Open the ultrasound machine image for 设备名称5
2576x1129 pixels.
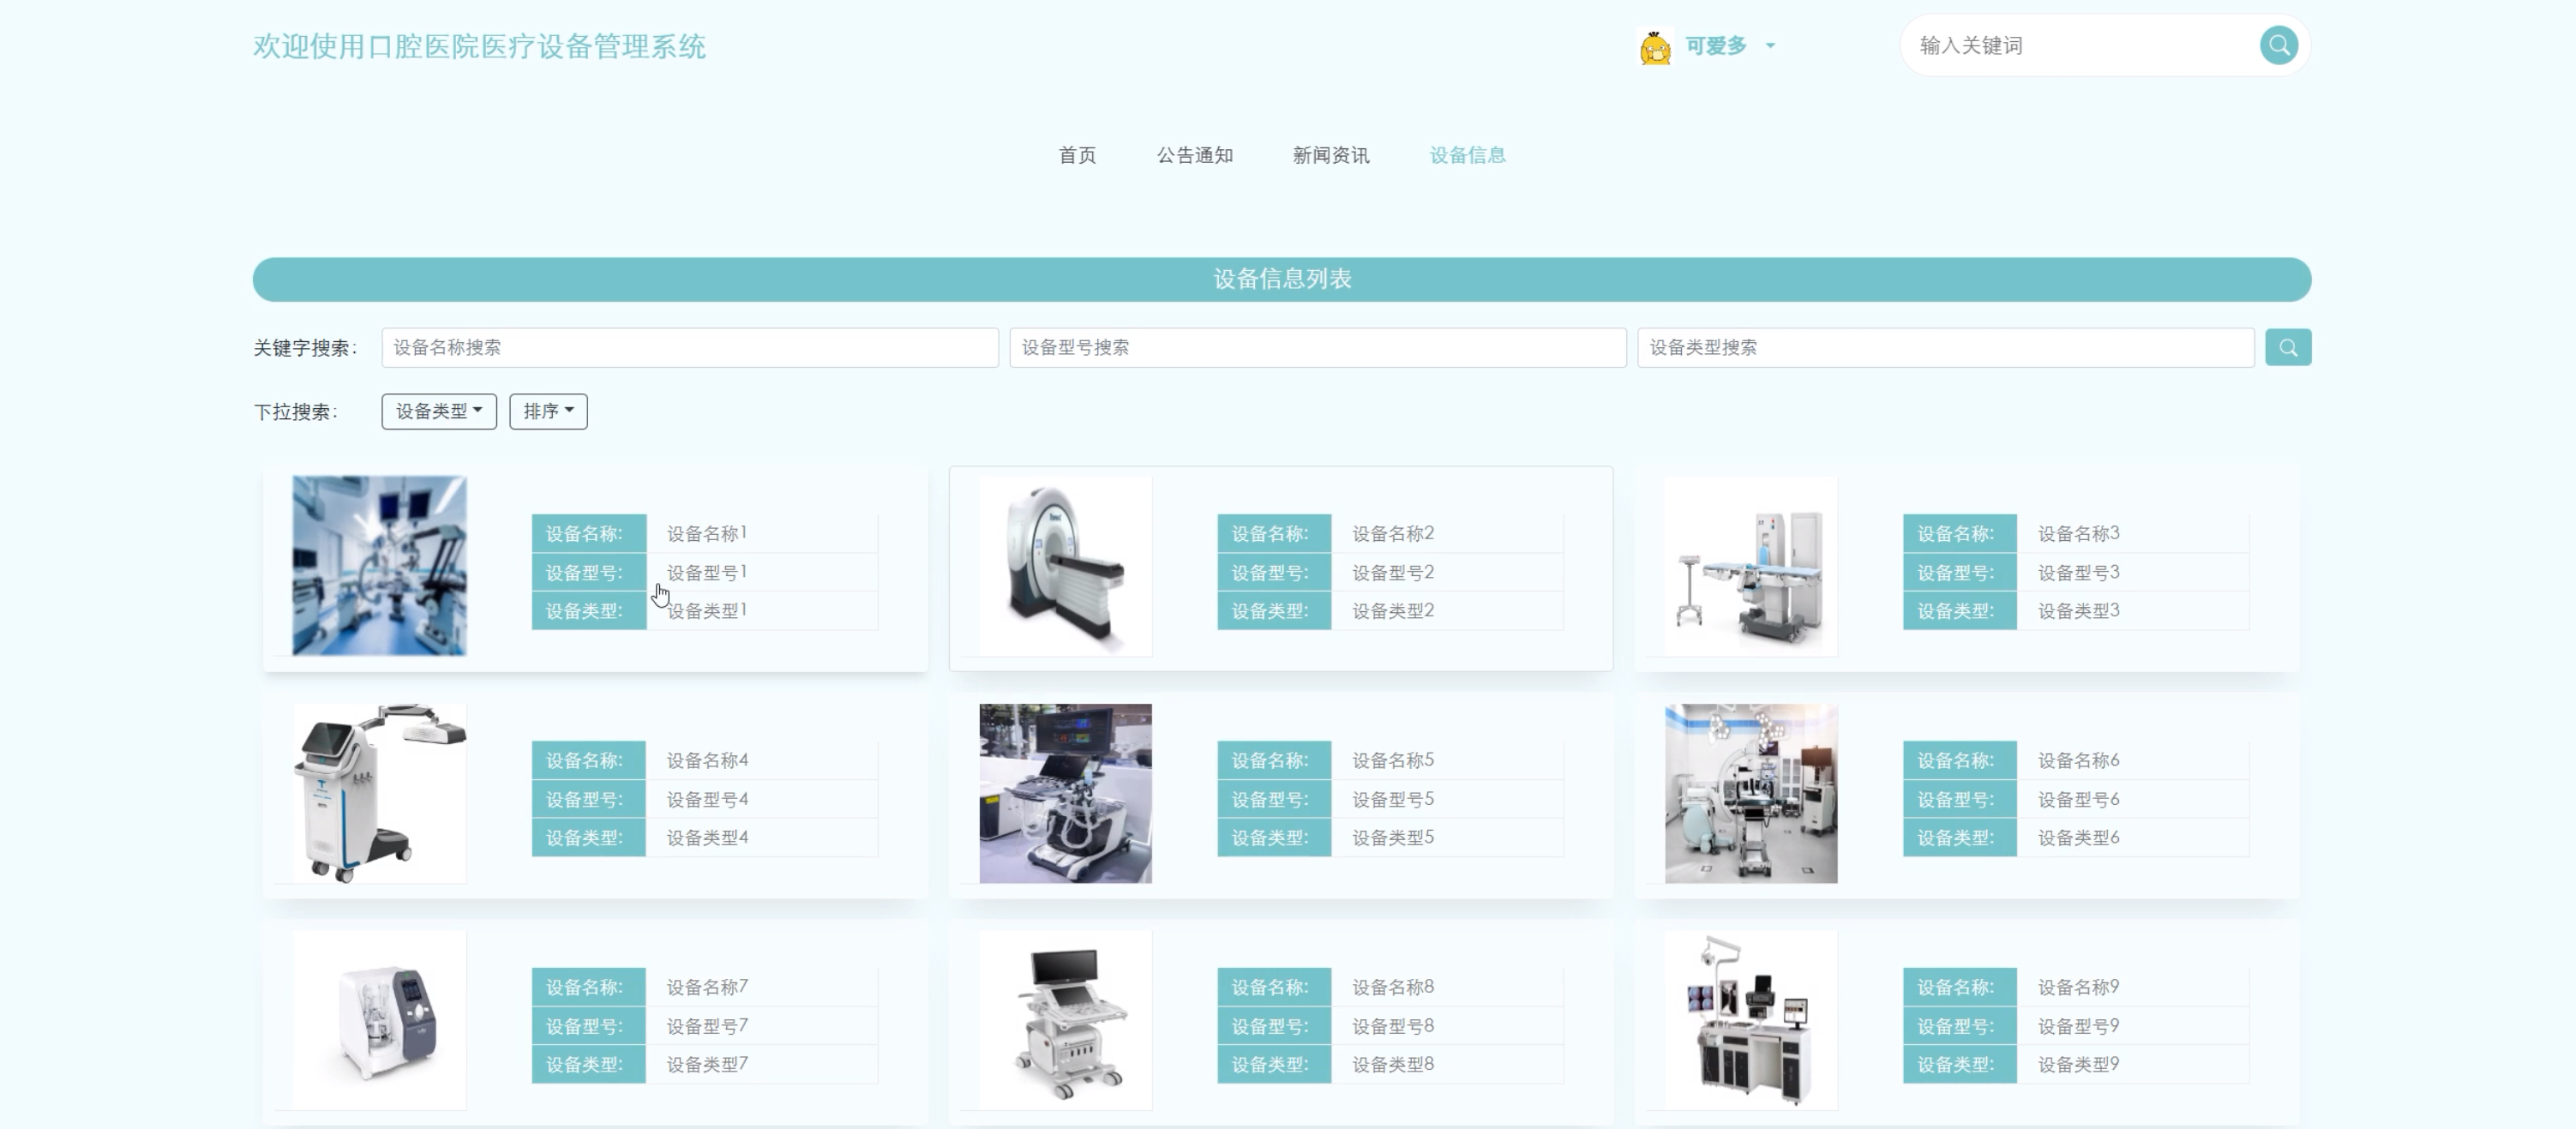(1065, 793)
